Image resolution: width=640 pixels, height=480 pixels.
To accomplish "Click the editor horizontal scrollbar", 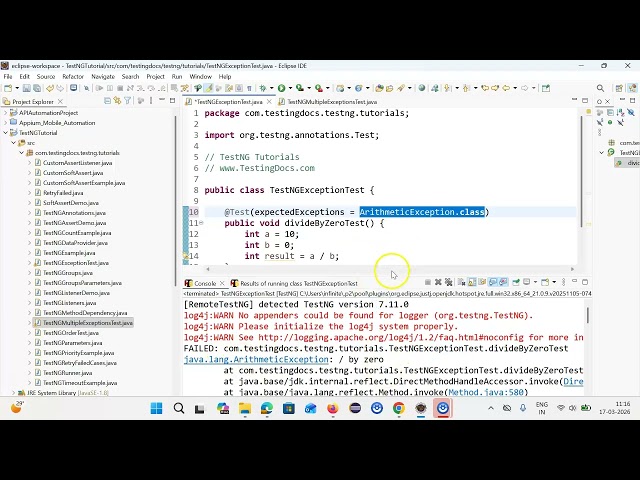I will pos(390,269).
